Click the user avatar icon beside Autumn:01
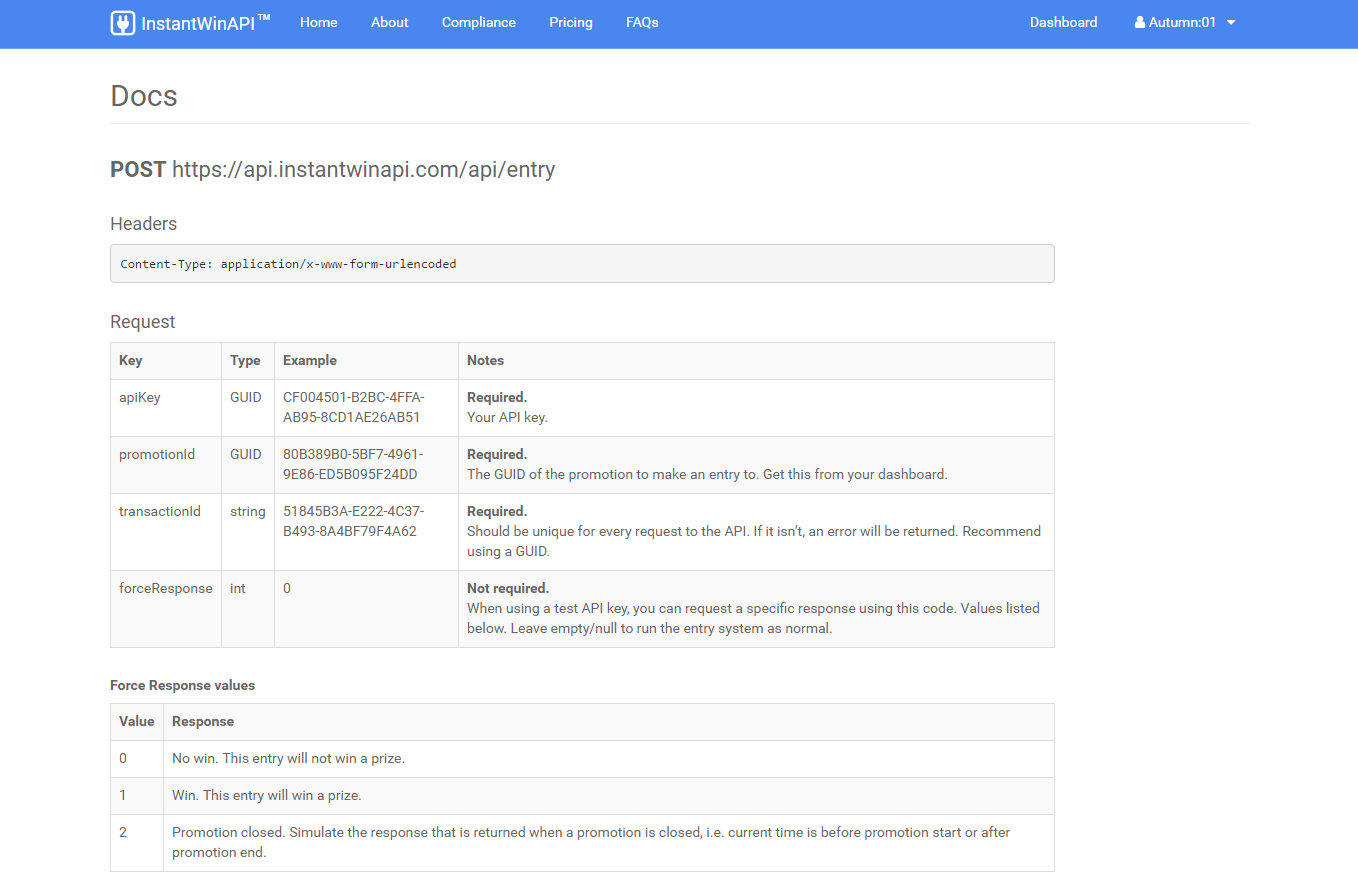Viewport: 1358px width, 875px height. click(x=1140, y=22)
